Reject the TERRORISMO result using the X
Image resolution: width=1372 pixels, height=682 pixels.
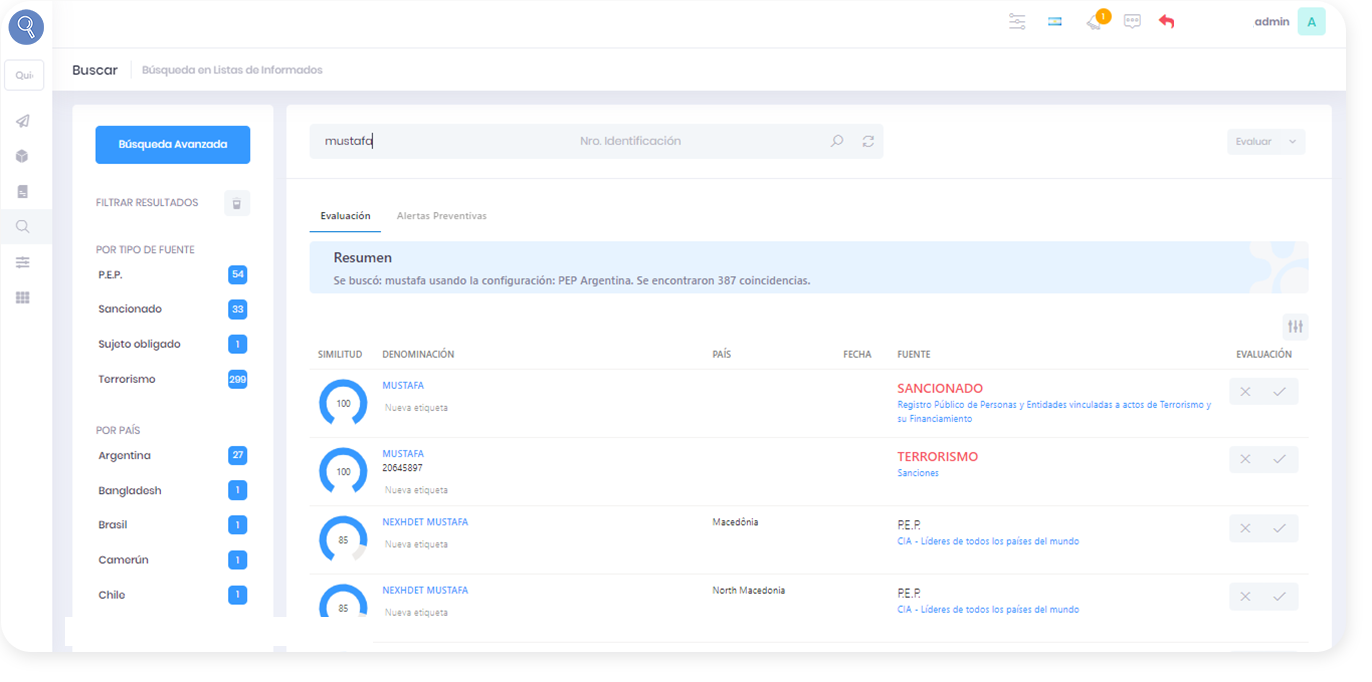coord(1245,459)
